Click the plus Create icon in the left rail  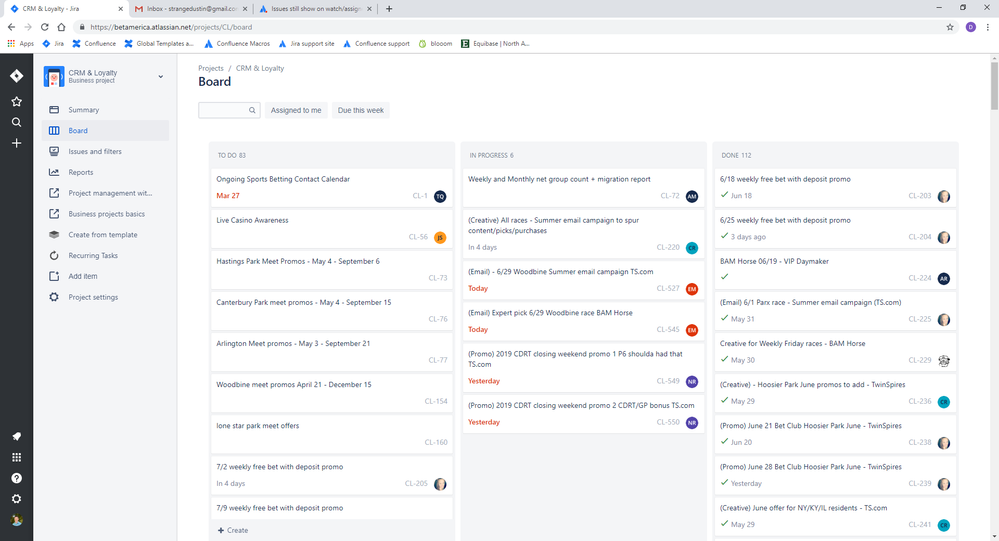click(17, 143)
